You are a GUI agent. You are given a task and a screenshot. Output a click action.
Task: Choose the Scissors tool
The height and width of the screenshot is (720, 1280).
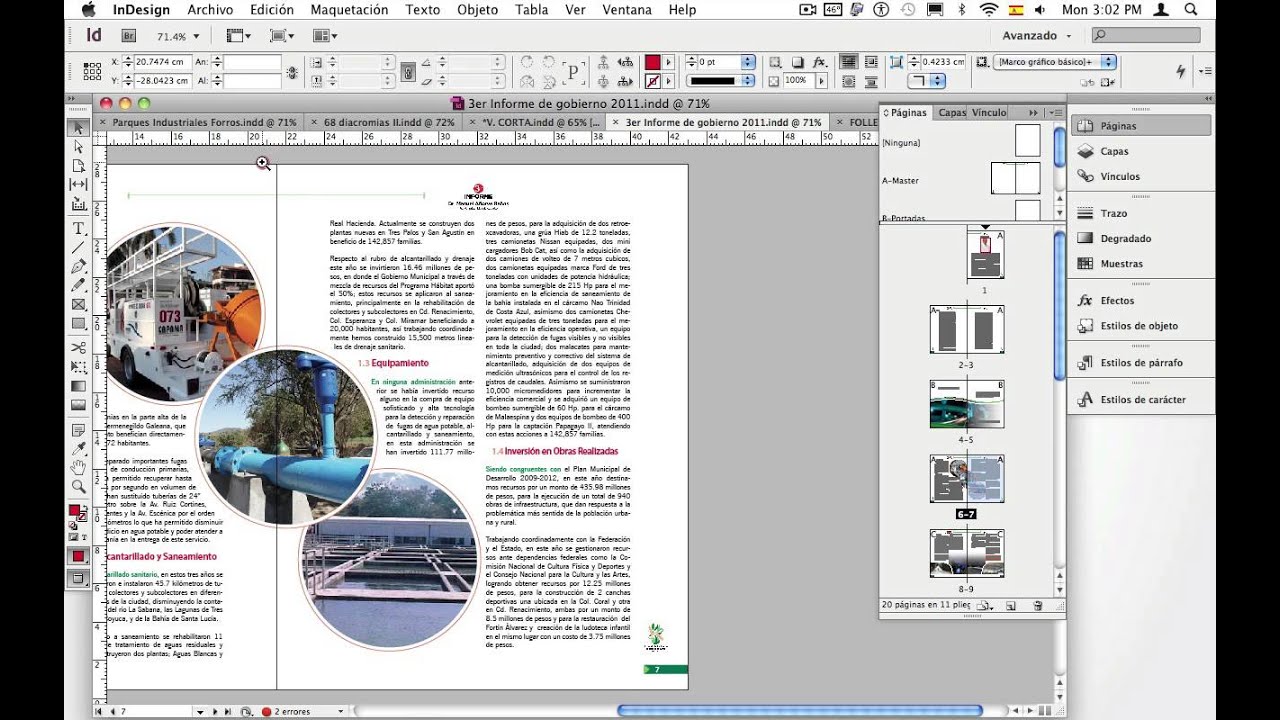click(x=78, y=347)
